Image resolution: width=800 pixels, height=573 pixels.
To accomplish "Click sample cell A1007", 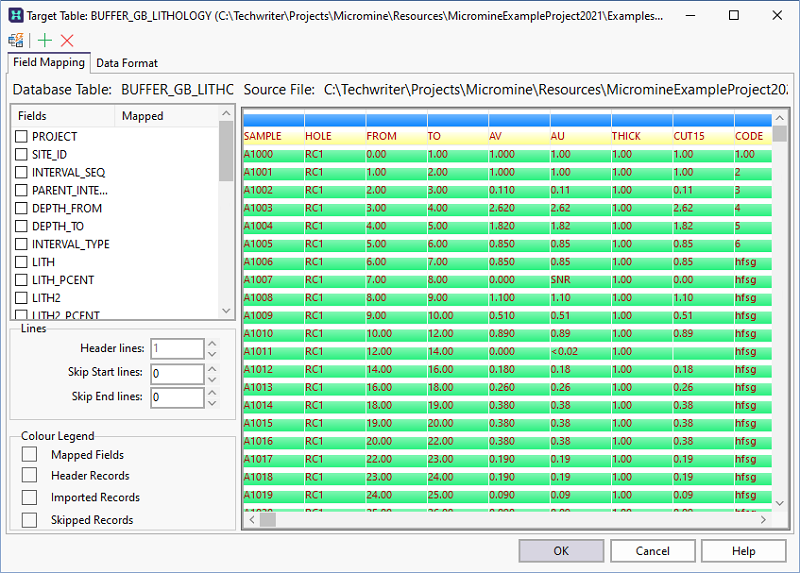I will [x=273, y=280].
